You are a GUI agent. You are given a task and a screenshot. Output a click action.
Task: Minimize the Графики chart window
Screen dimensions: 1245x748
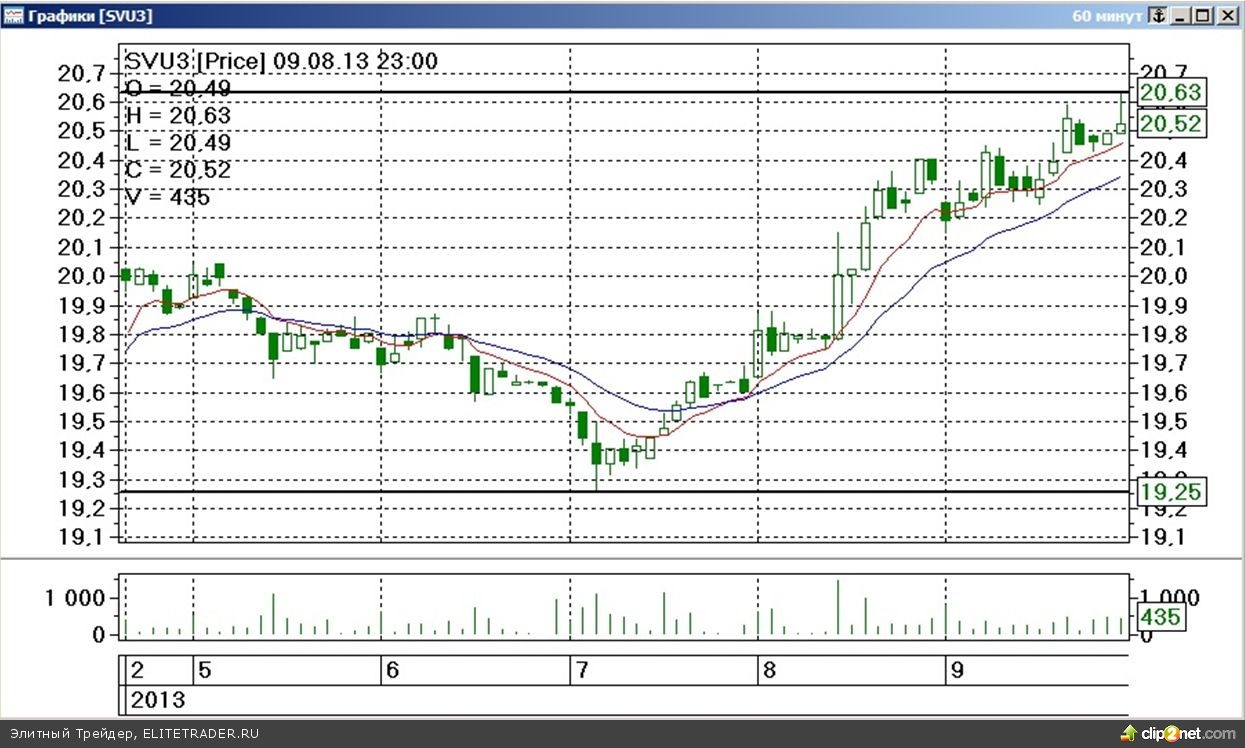(1182, 15)
